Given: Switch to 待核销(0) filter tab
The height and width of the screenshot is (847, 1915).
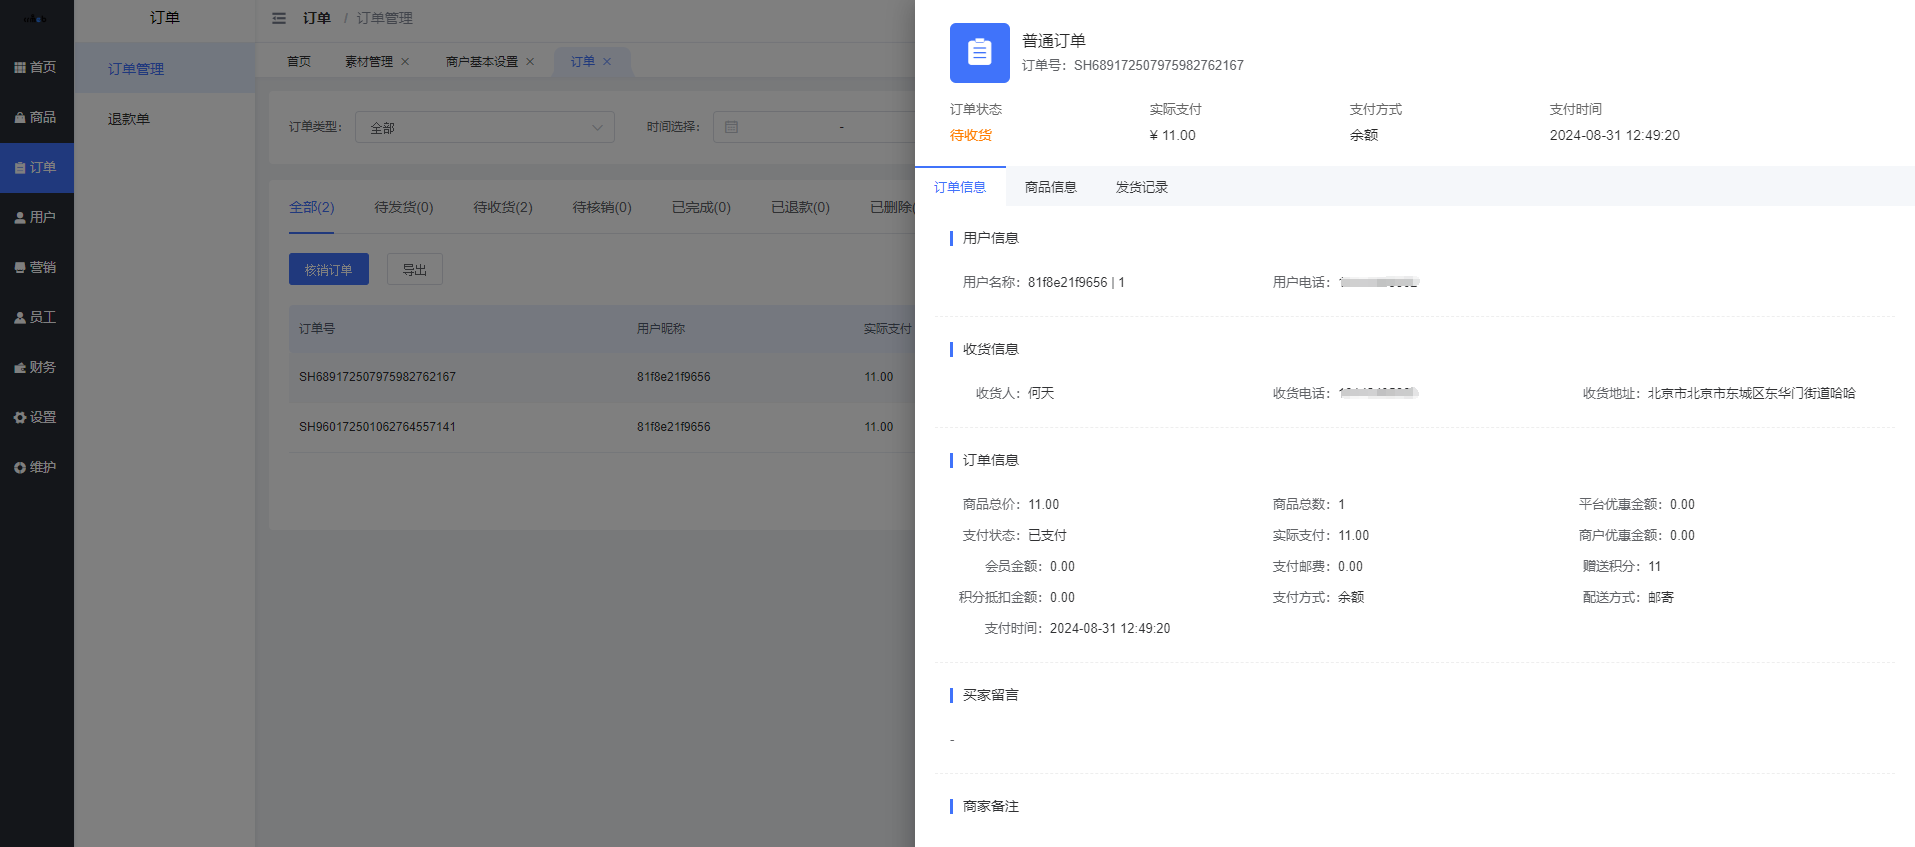Looking at the screenshot, I should tap(602, 207).
